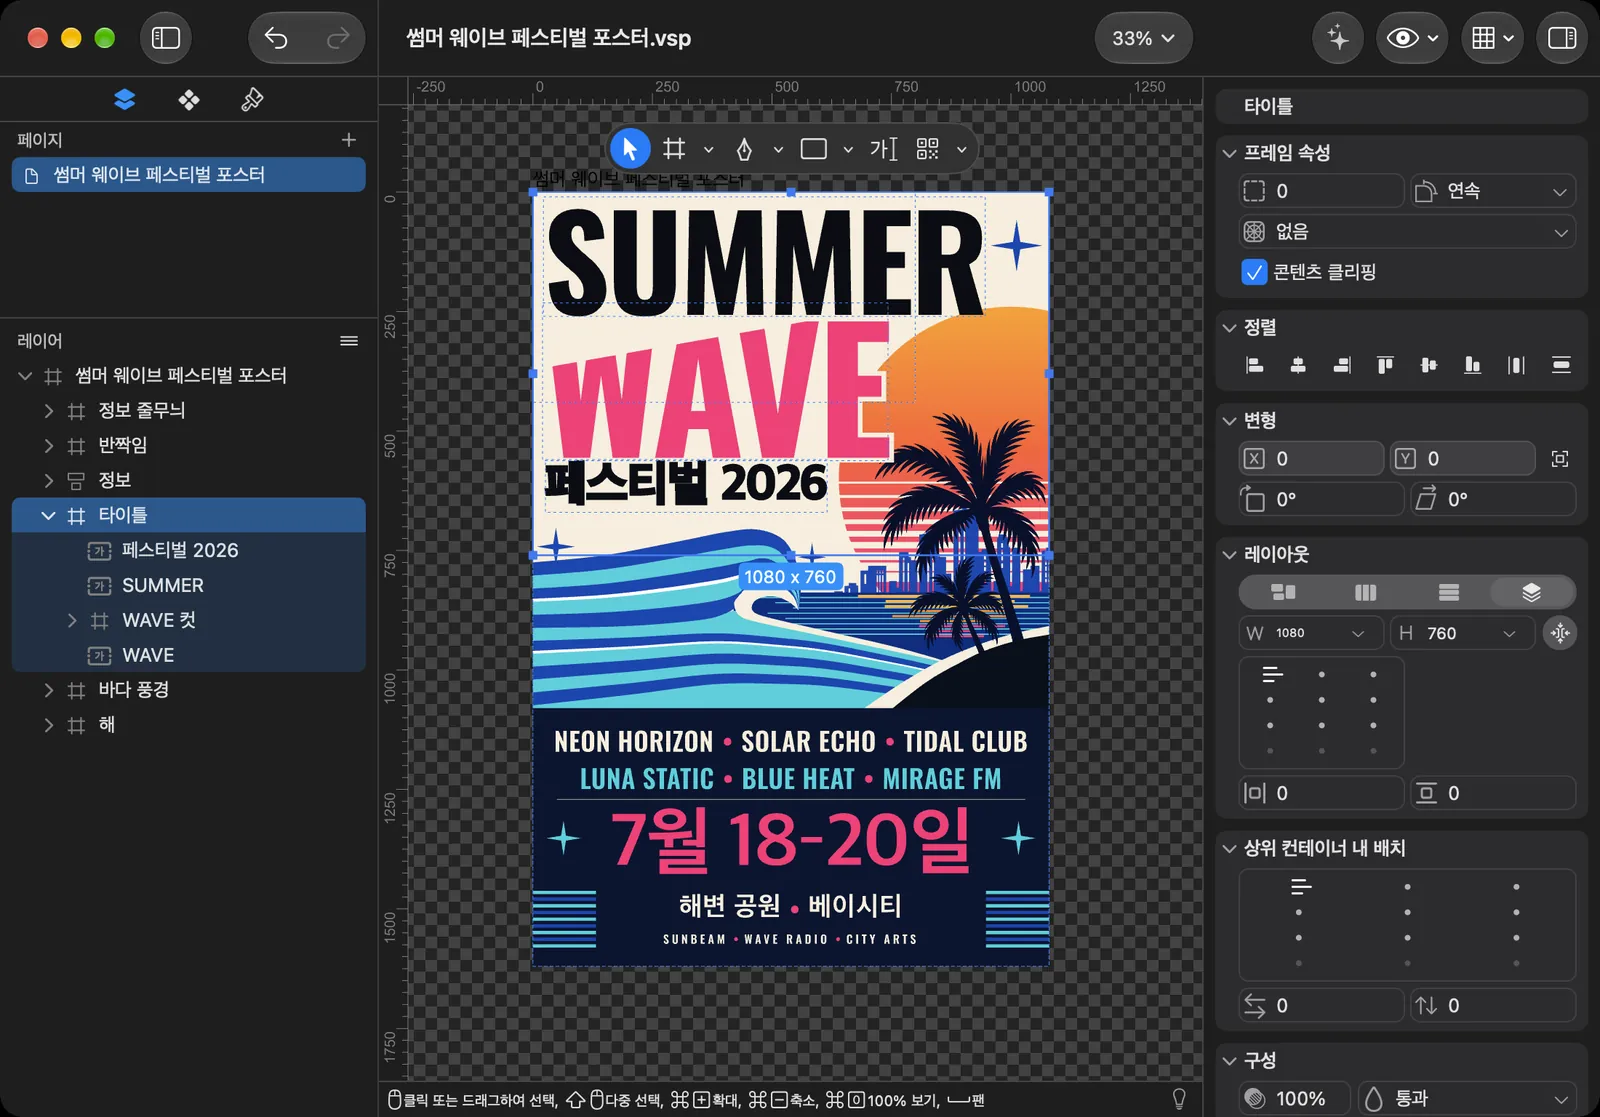Viewport: 1600px width, 1117px height.
Task: Expand the 정보 줄무늬 layer
Action: tap(49, 411)
